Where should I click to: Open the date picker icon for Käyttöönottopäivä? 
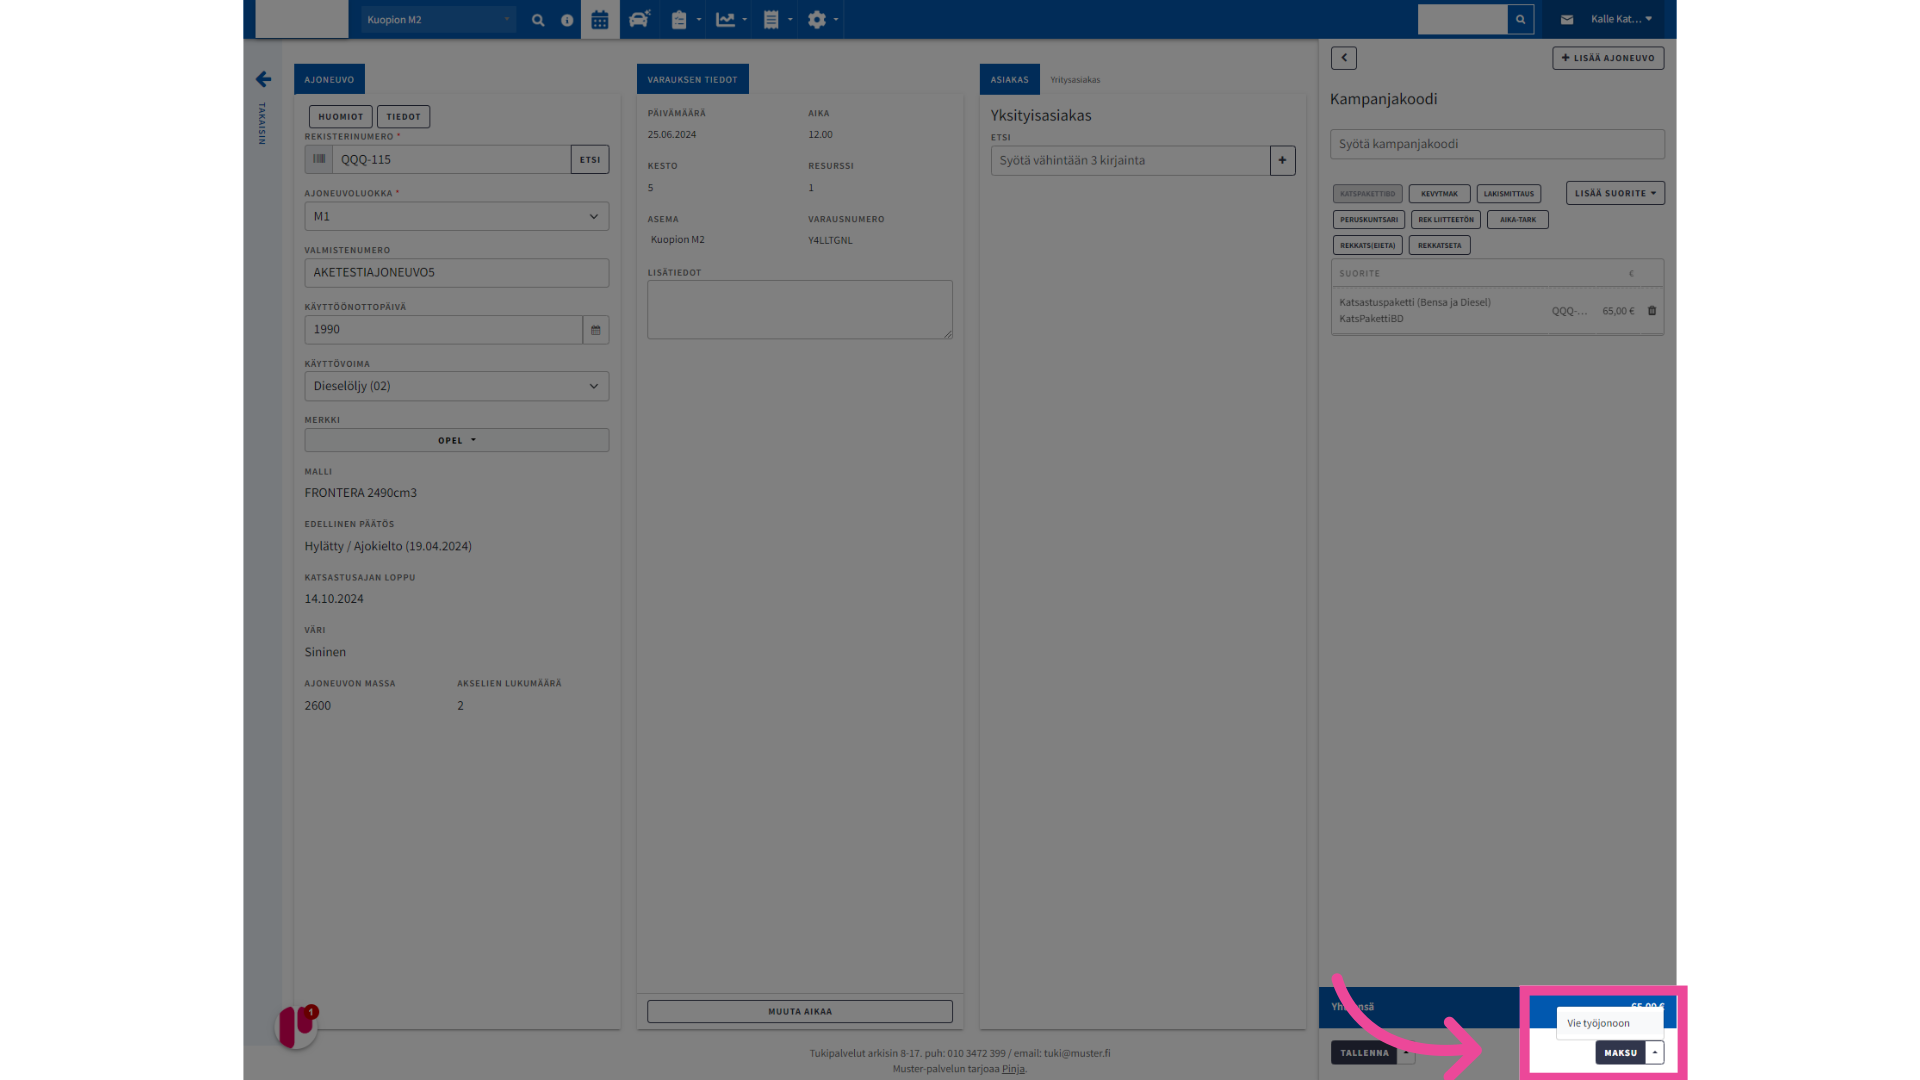coord(596,330)
